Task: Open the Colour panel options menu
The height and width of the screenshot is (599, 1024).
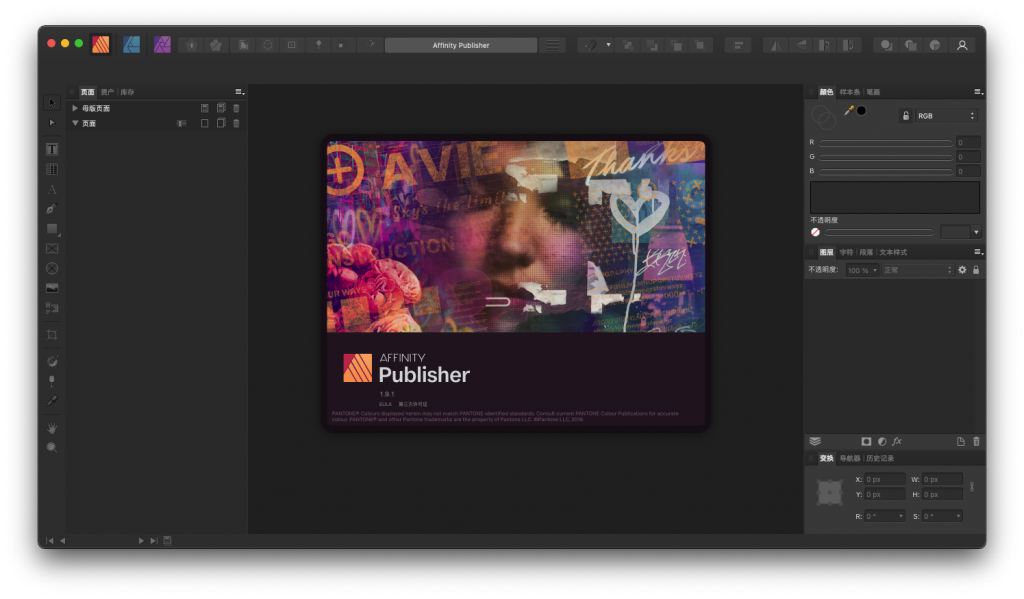Action: (978, 92)
